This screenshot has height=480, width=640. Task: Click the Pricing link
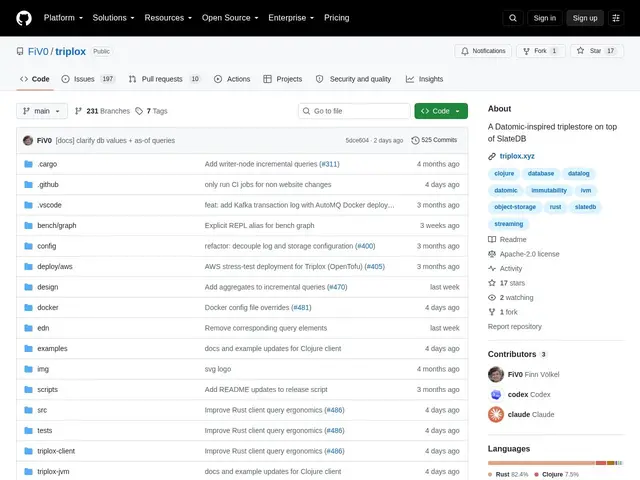tap(337, 18)
